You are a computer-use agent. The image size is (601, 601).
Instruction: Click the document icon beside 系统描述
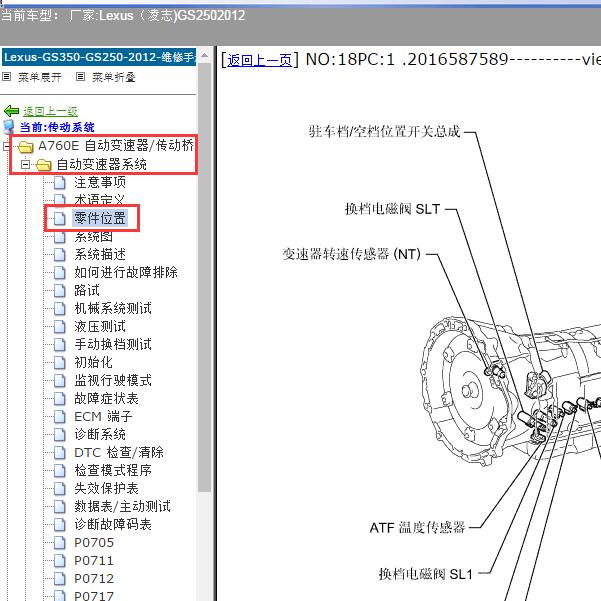click(x=60, y=255)
